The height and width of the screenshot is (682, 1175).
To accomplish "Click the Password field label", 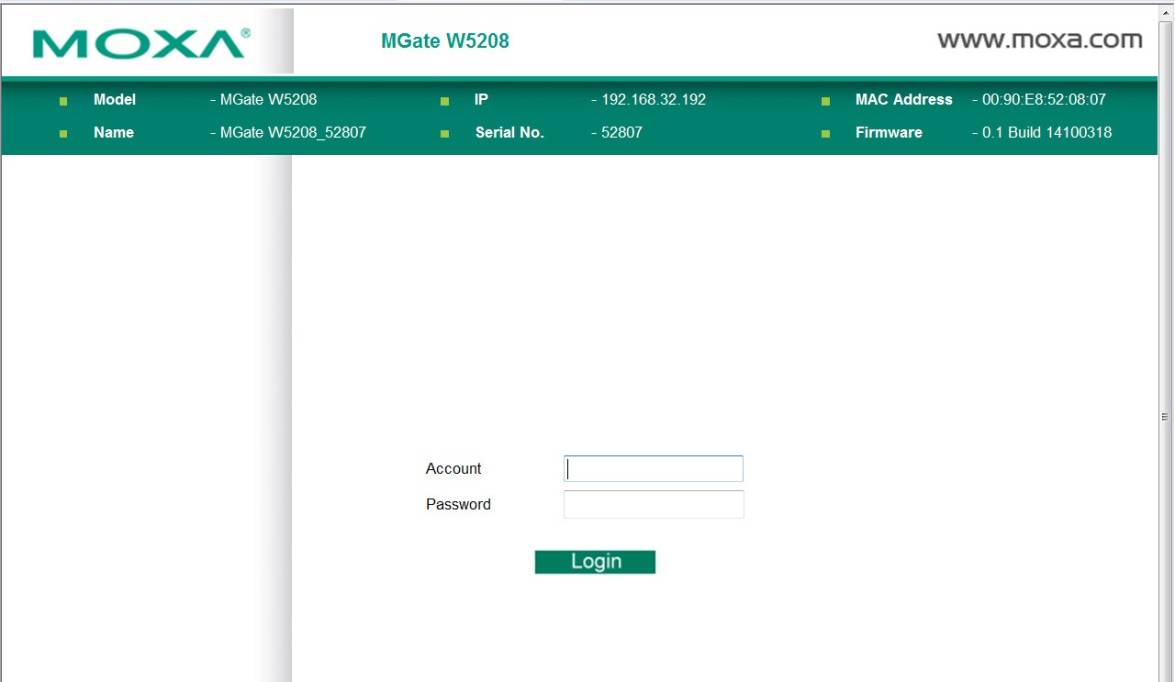I will [x=458, y=504].
